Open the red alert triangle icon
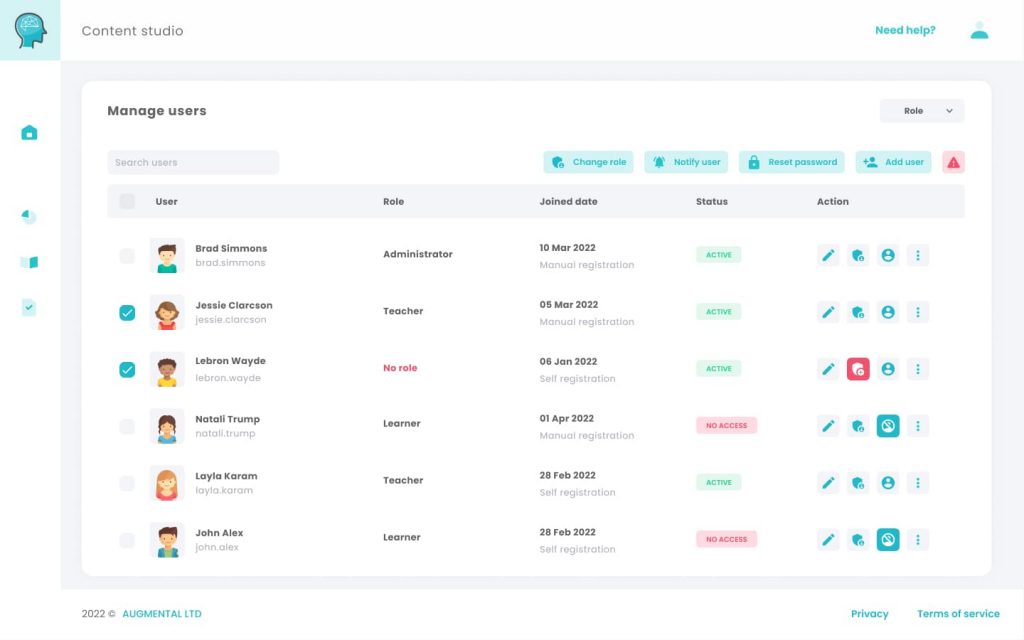Screen dimensions: 1024x640 952,161
